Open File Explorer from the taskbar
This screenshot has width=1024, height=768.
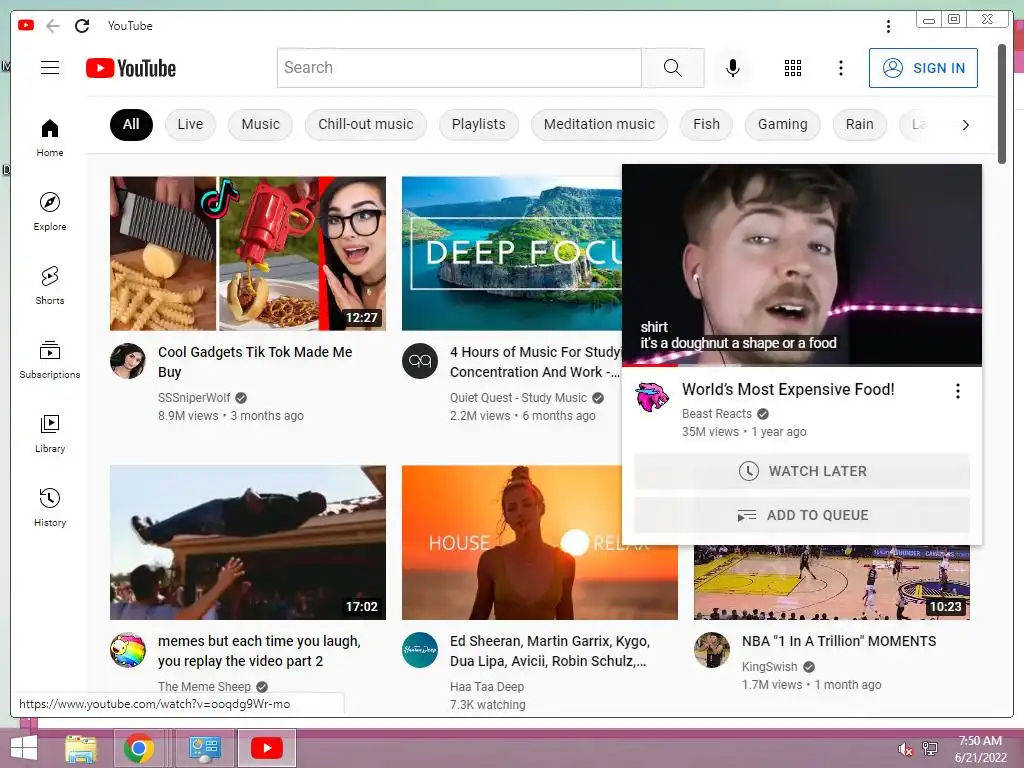(x=81, y=748)
